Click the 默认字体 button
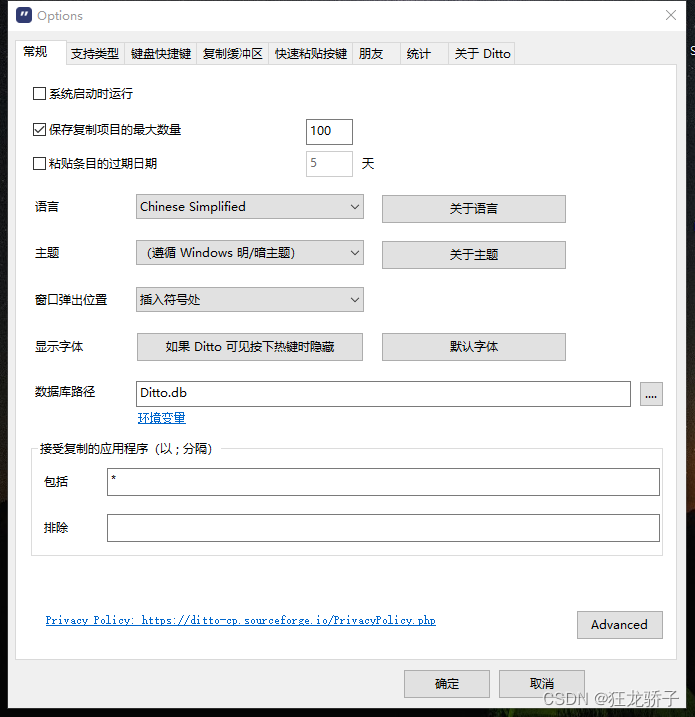 click(x=474, y=347)
